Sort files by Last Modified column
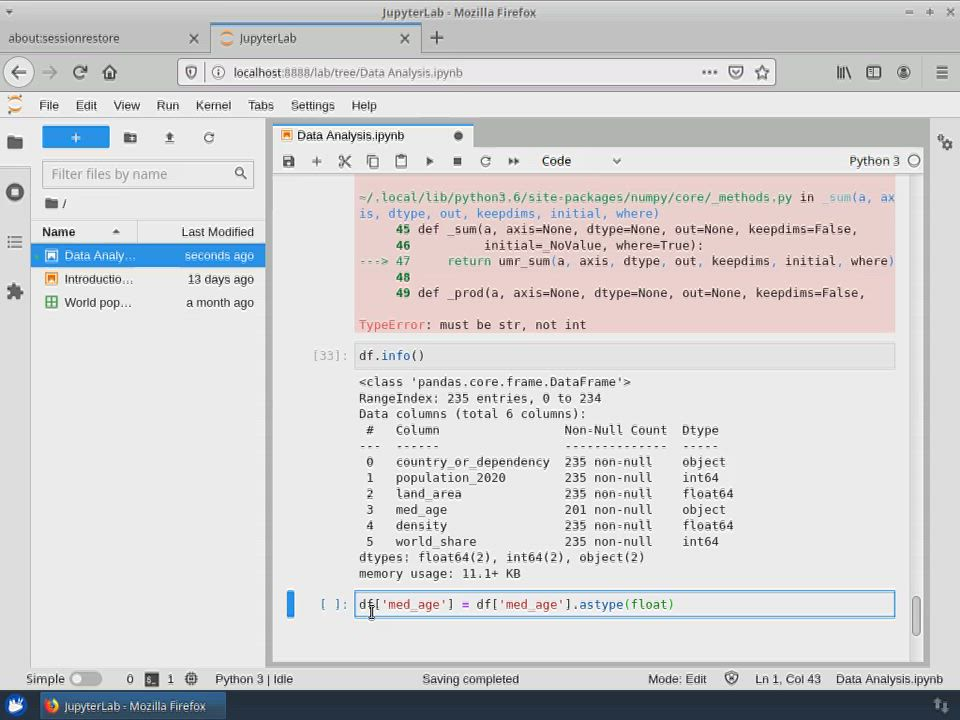The image size is (960, 720). tap(217, 232)
